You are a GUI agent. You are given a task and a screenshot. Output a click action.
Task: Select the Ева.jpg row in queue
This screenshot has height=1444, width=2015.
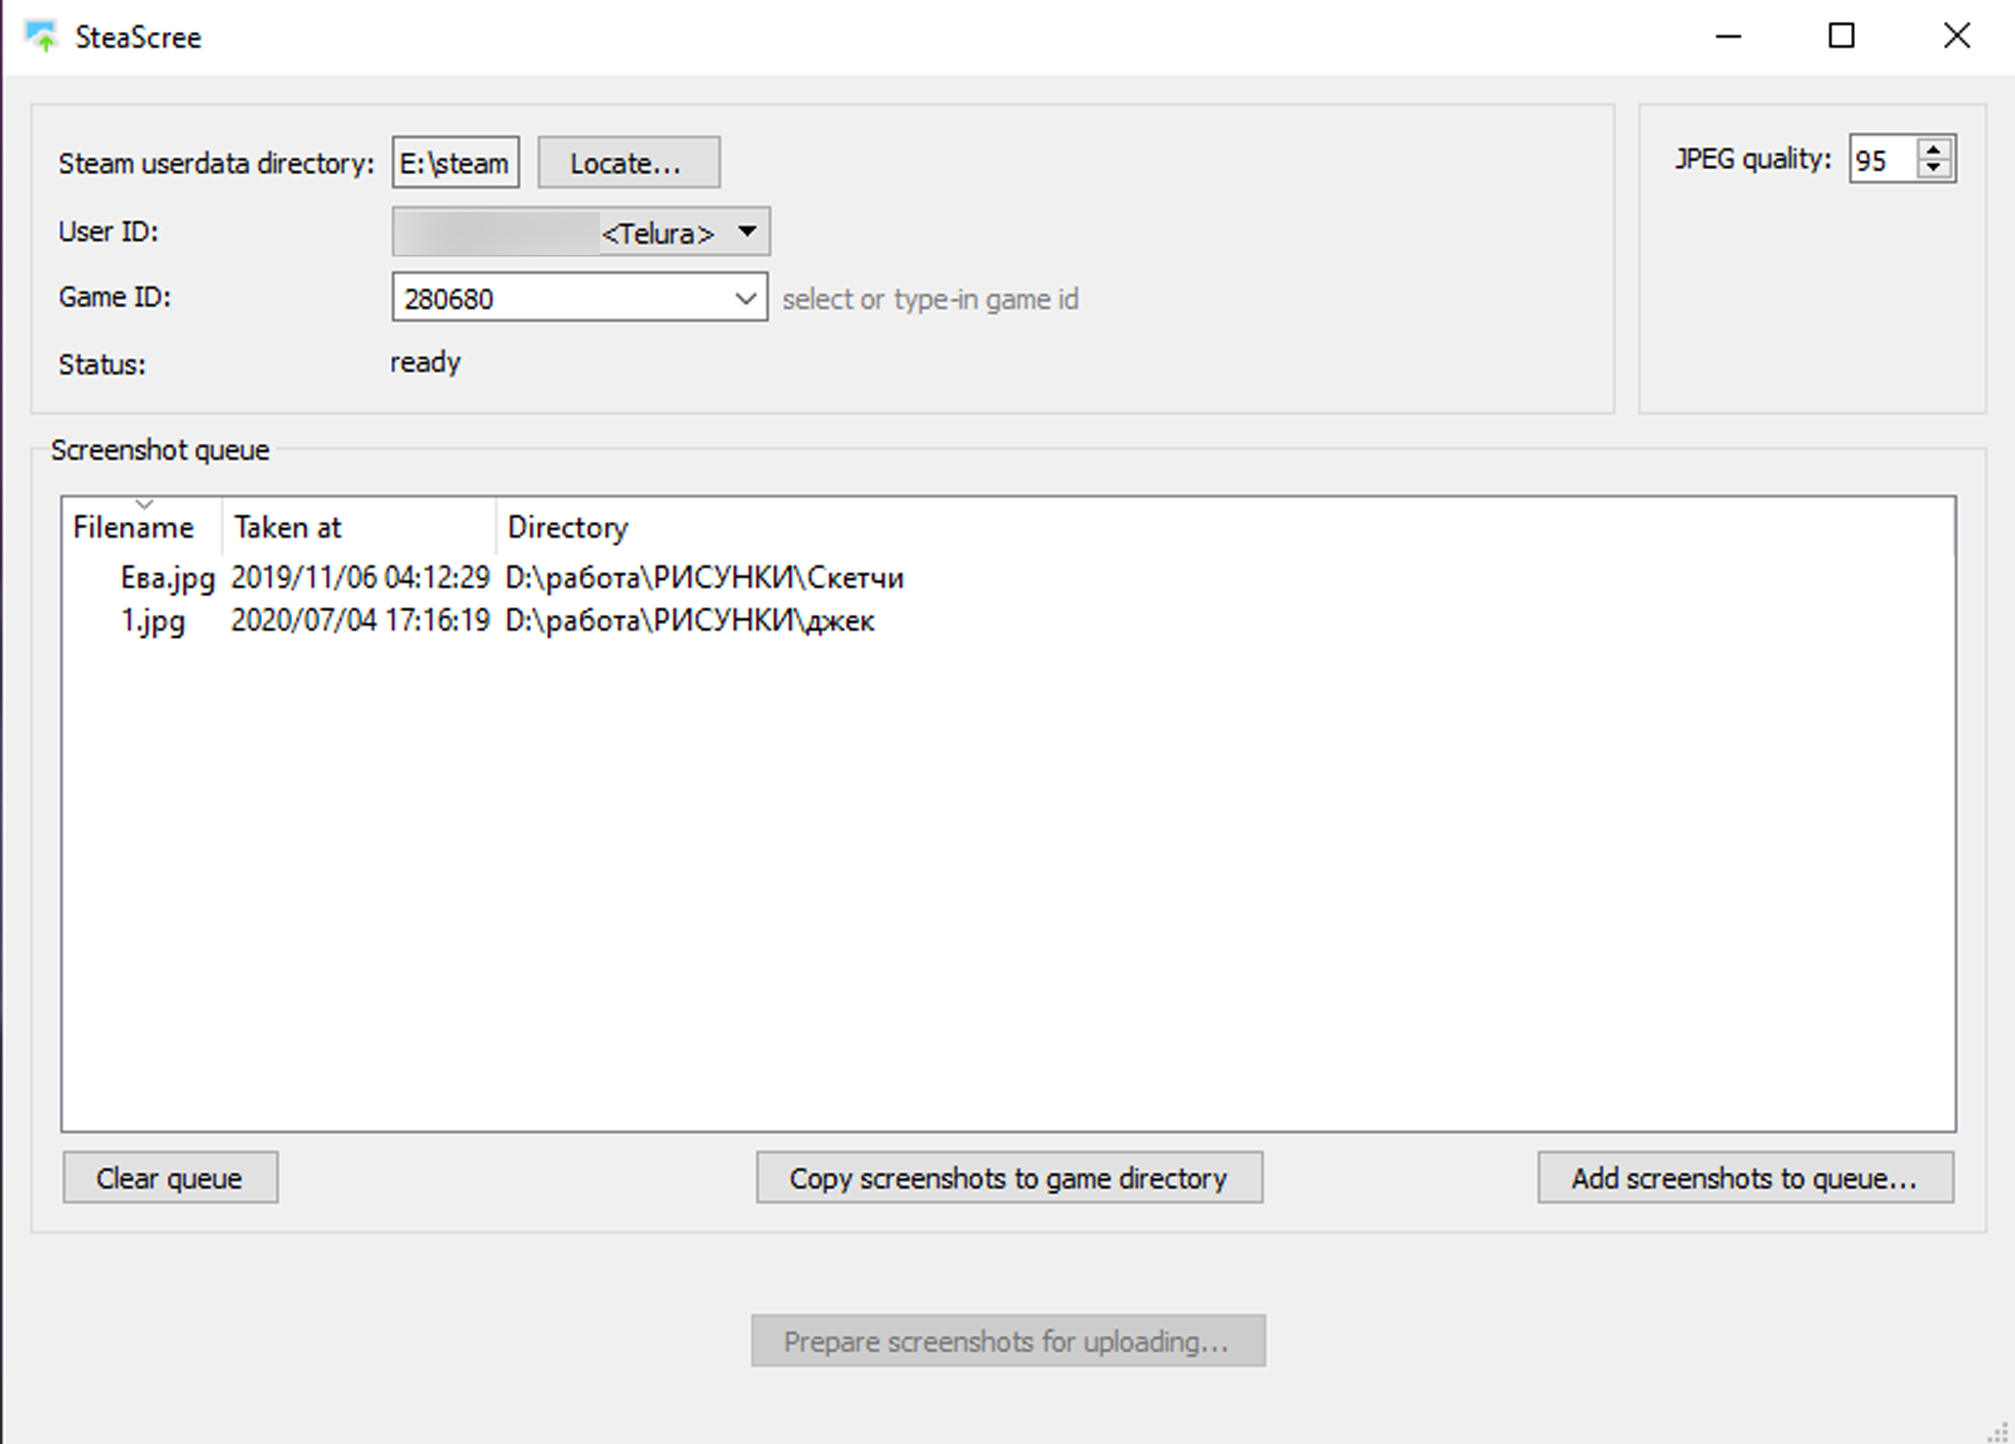point(168,578)
